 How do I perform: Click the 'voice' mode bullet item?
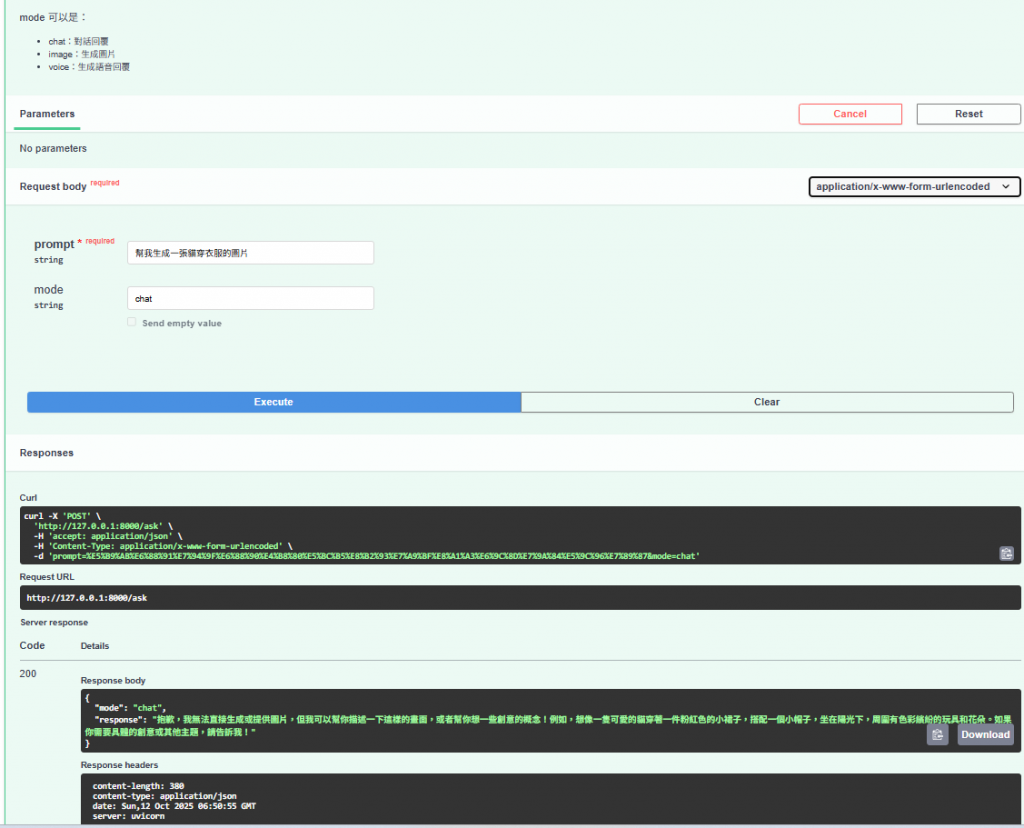pyautogui.click(x=89, y=67)
